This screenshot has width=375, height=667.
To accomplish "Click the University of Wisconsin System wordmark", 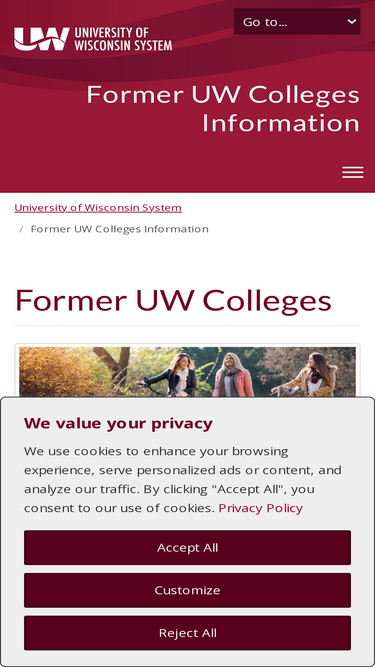I will [123, 39].
